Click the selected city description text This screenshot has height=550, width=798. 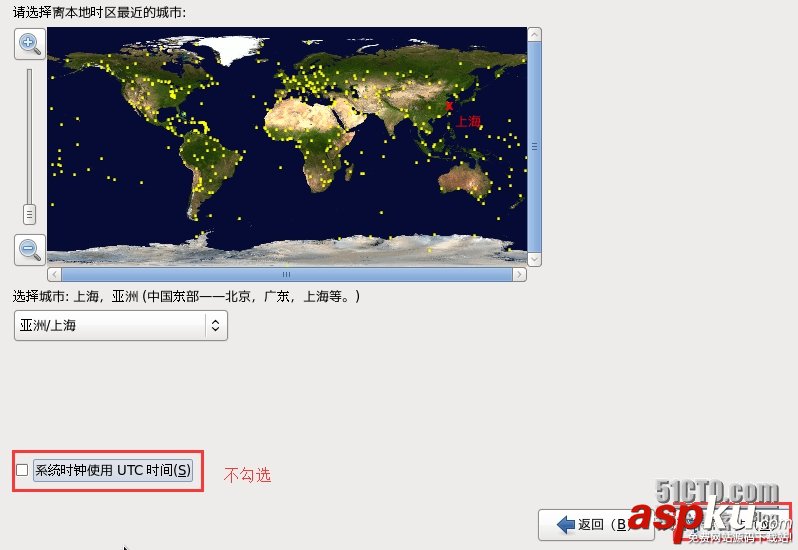coord(186,296)
